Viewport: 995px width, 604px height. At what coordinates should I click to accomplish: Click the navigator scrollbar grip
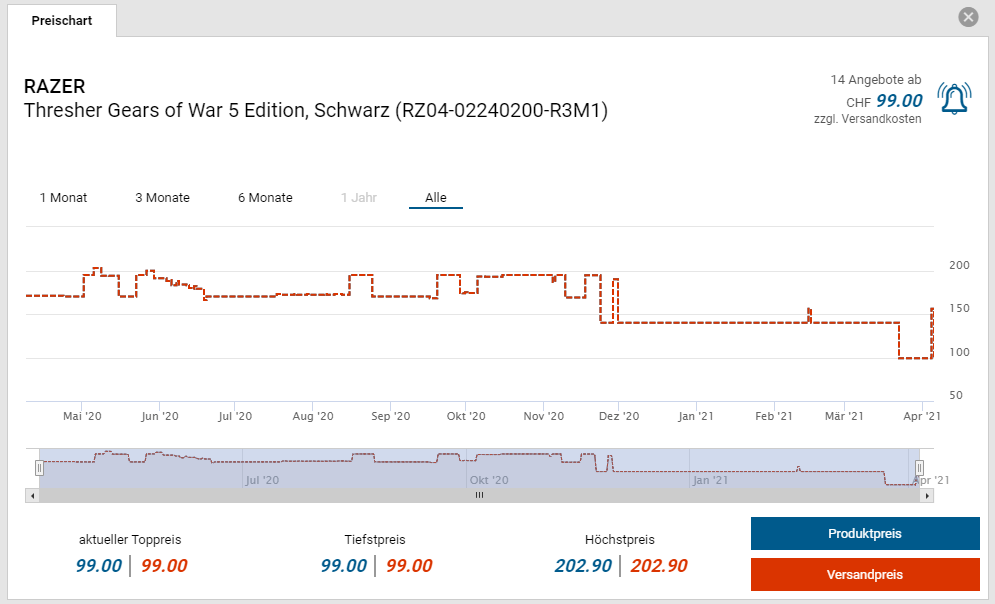[x=479, y=495]
